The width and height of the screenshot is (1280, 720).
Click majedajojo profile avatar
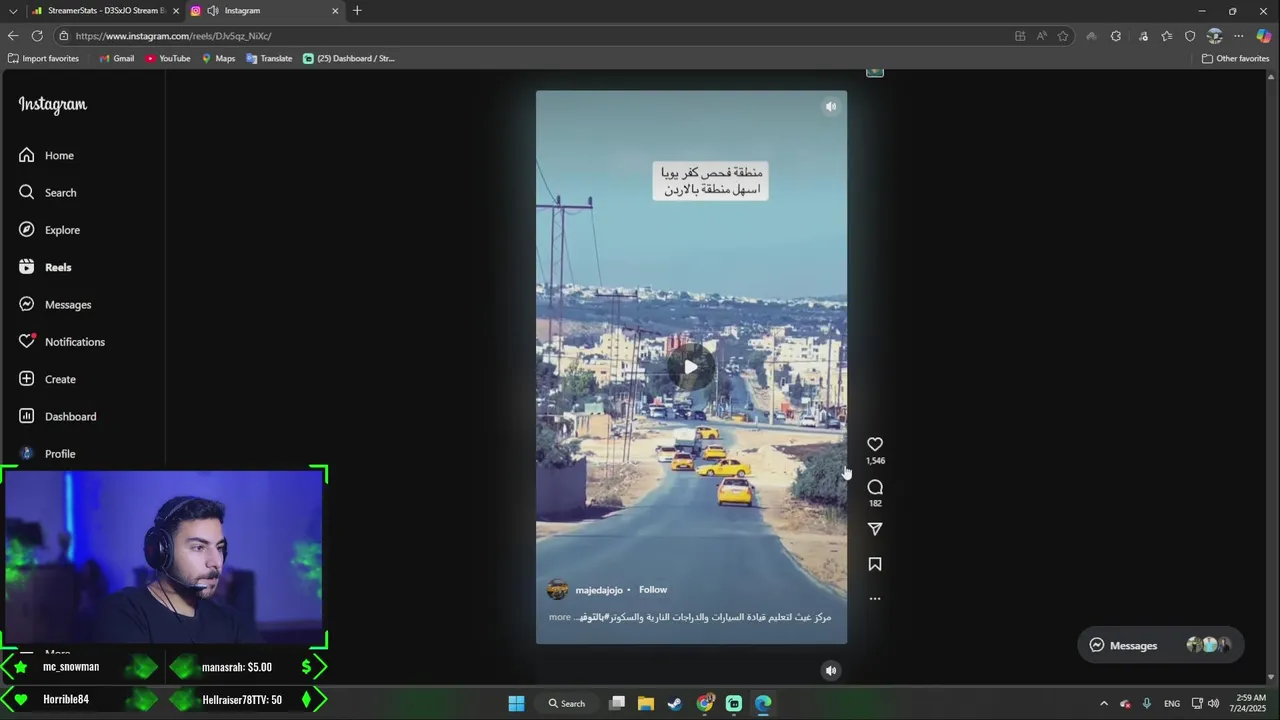557,590
